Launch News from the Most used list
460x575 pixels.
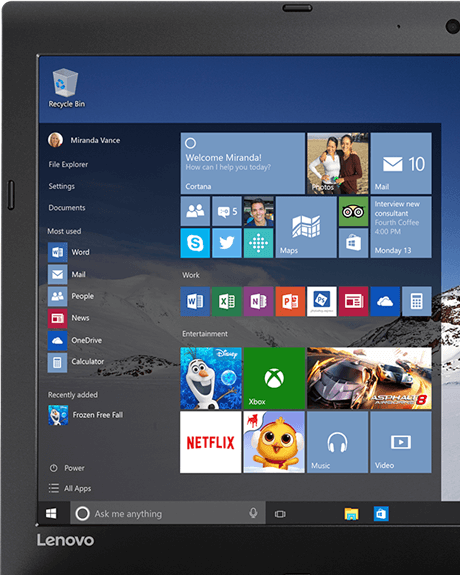(69, 318)
